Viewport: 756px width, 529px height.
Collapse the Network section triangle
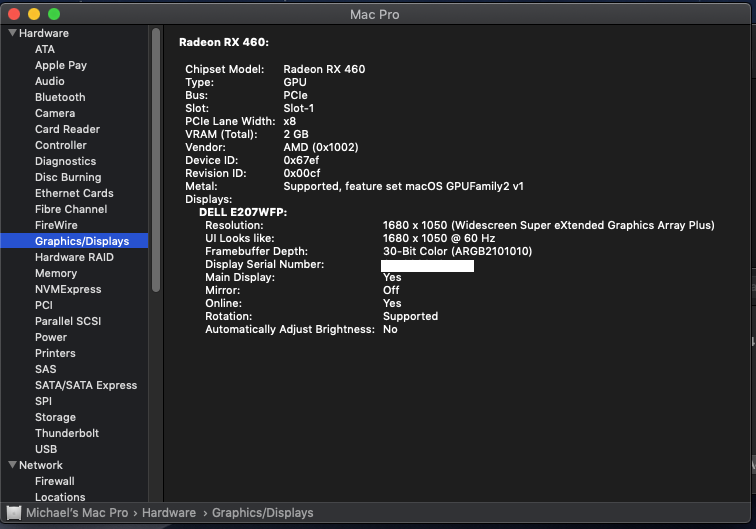13,465
